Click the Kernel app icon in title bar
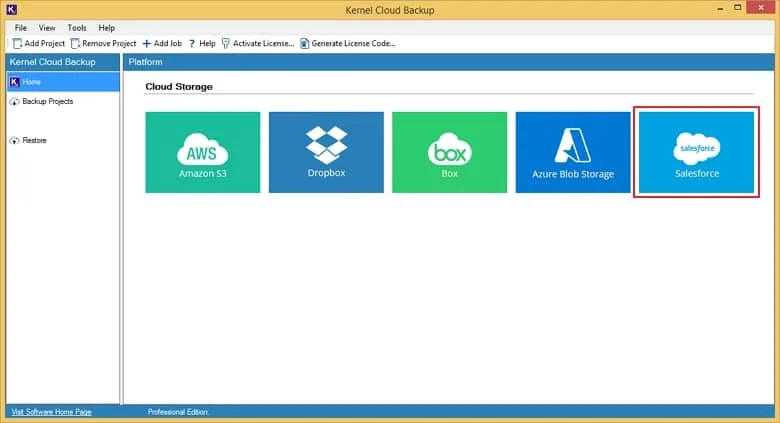This screenshot has height=423, width=780. pyautogui.click(x=12, y=9)
